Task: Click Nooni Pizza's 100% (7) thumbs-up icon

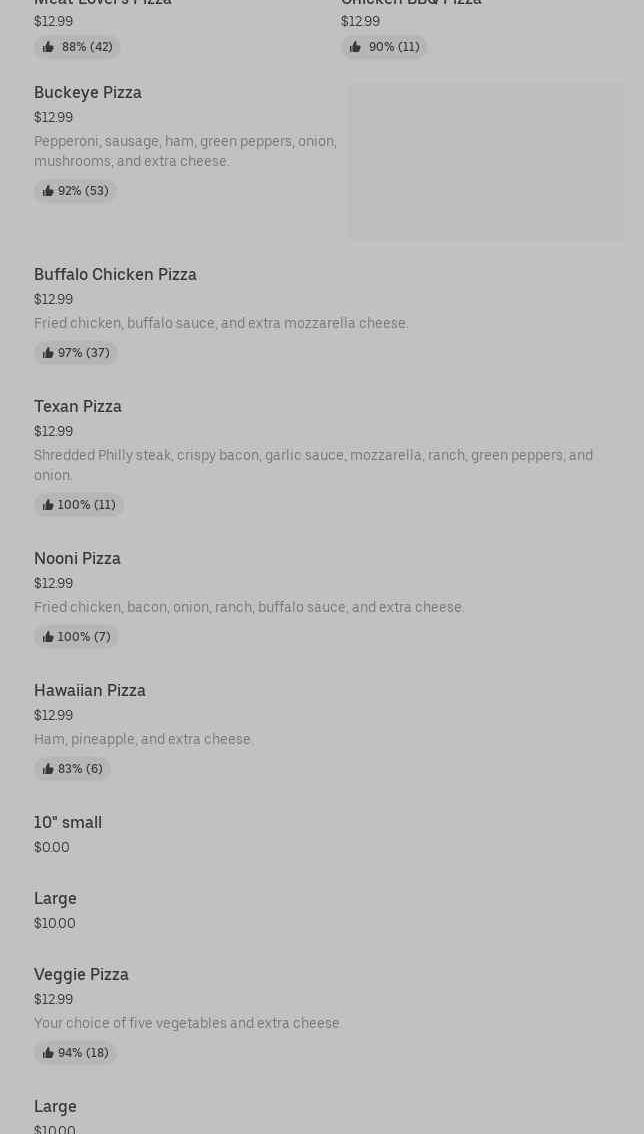Action: [x=48, y=637]
